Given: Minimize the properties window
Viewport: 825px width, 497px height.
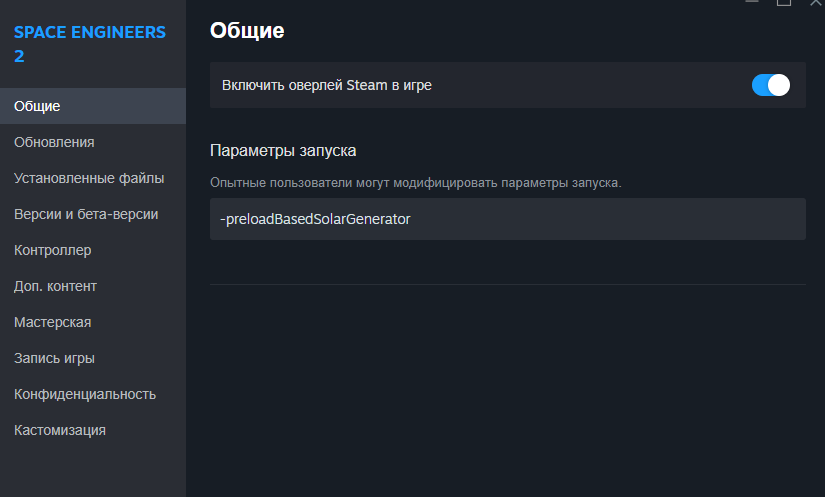Looking at the screenshot, I should (x=752, y=2).
